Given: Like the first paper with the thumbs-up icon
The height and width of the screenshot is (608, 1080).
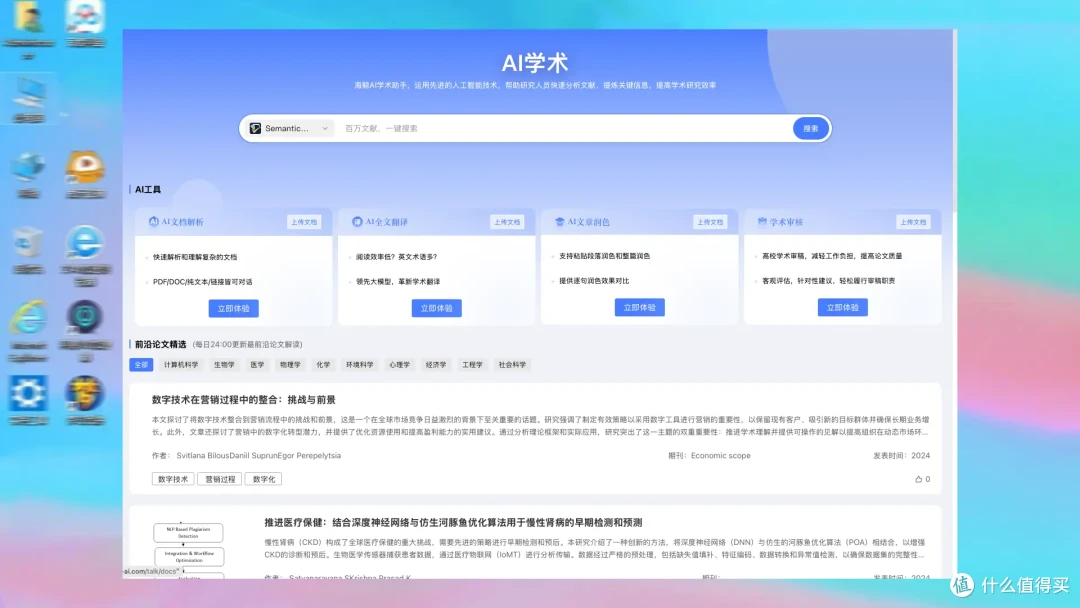Looking at the screenshot, I should (919, 479).
